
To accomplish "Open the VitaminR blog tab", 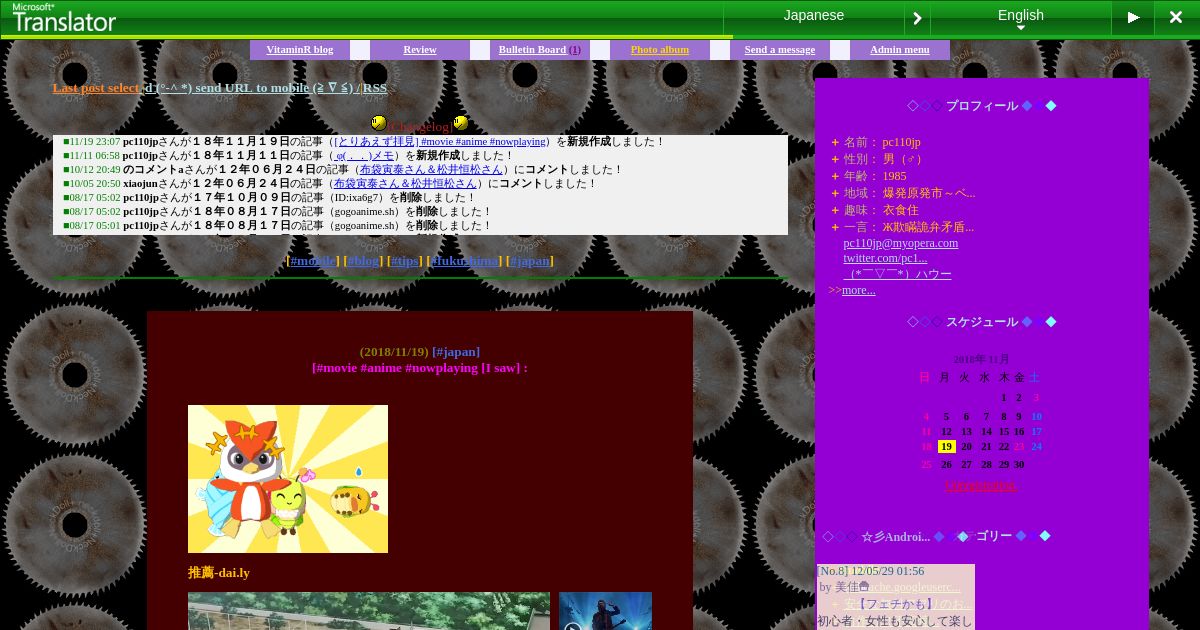I will [300, 50].
